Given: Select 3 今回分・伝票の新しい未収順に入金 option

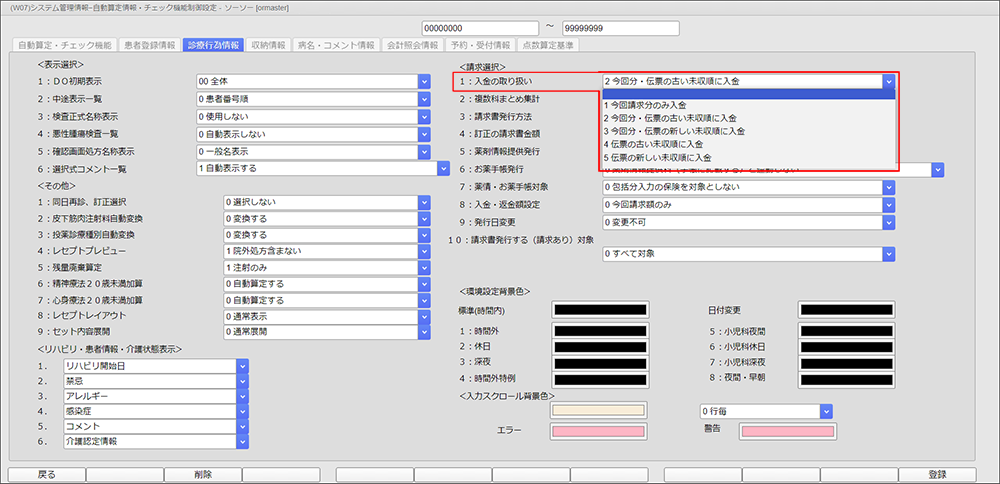Looking at the screenshot, I should click(674, 131).
